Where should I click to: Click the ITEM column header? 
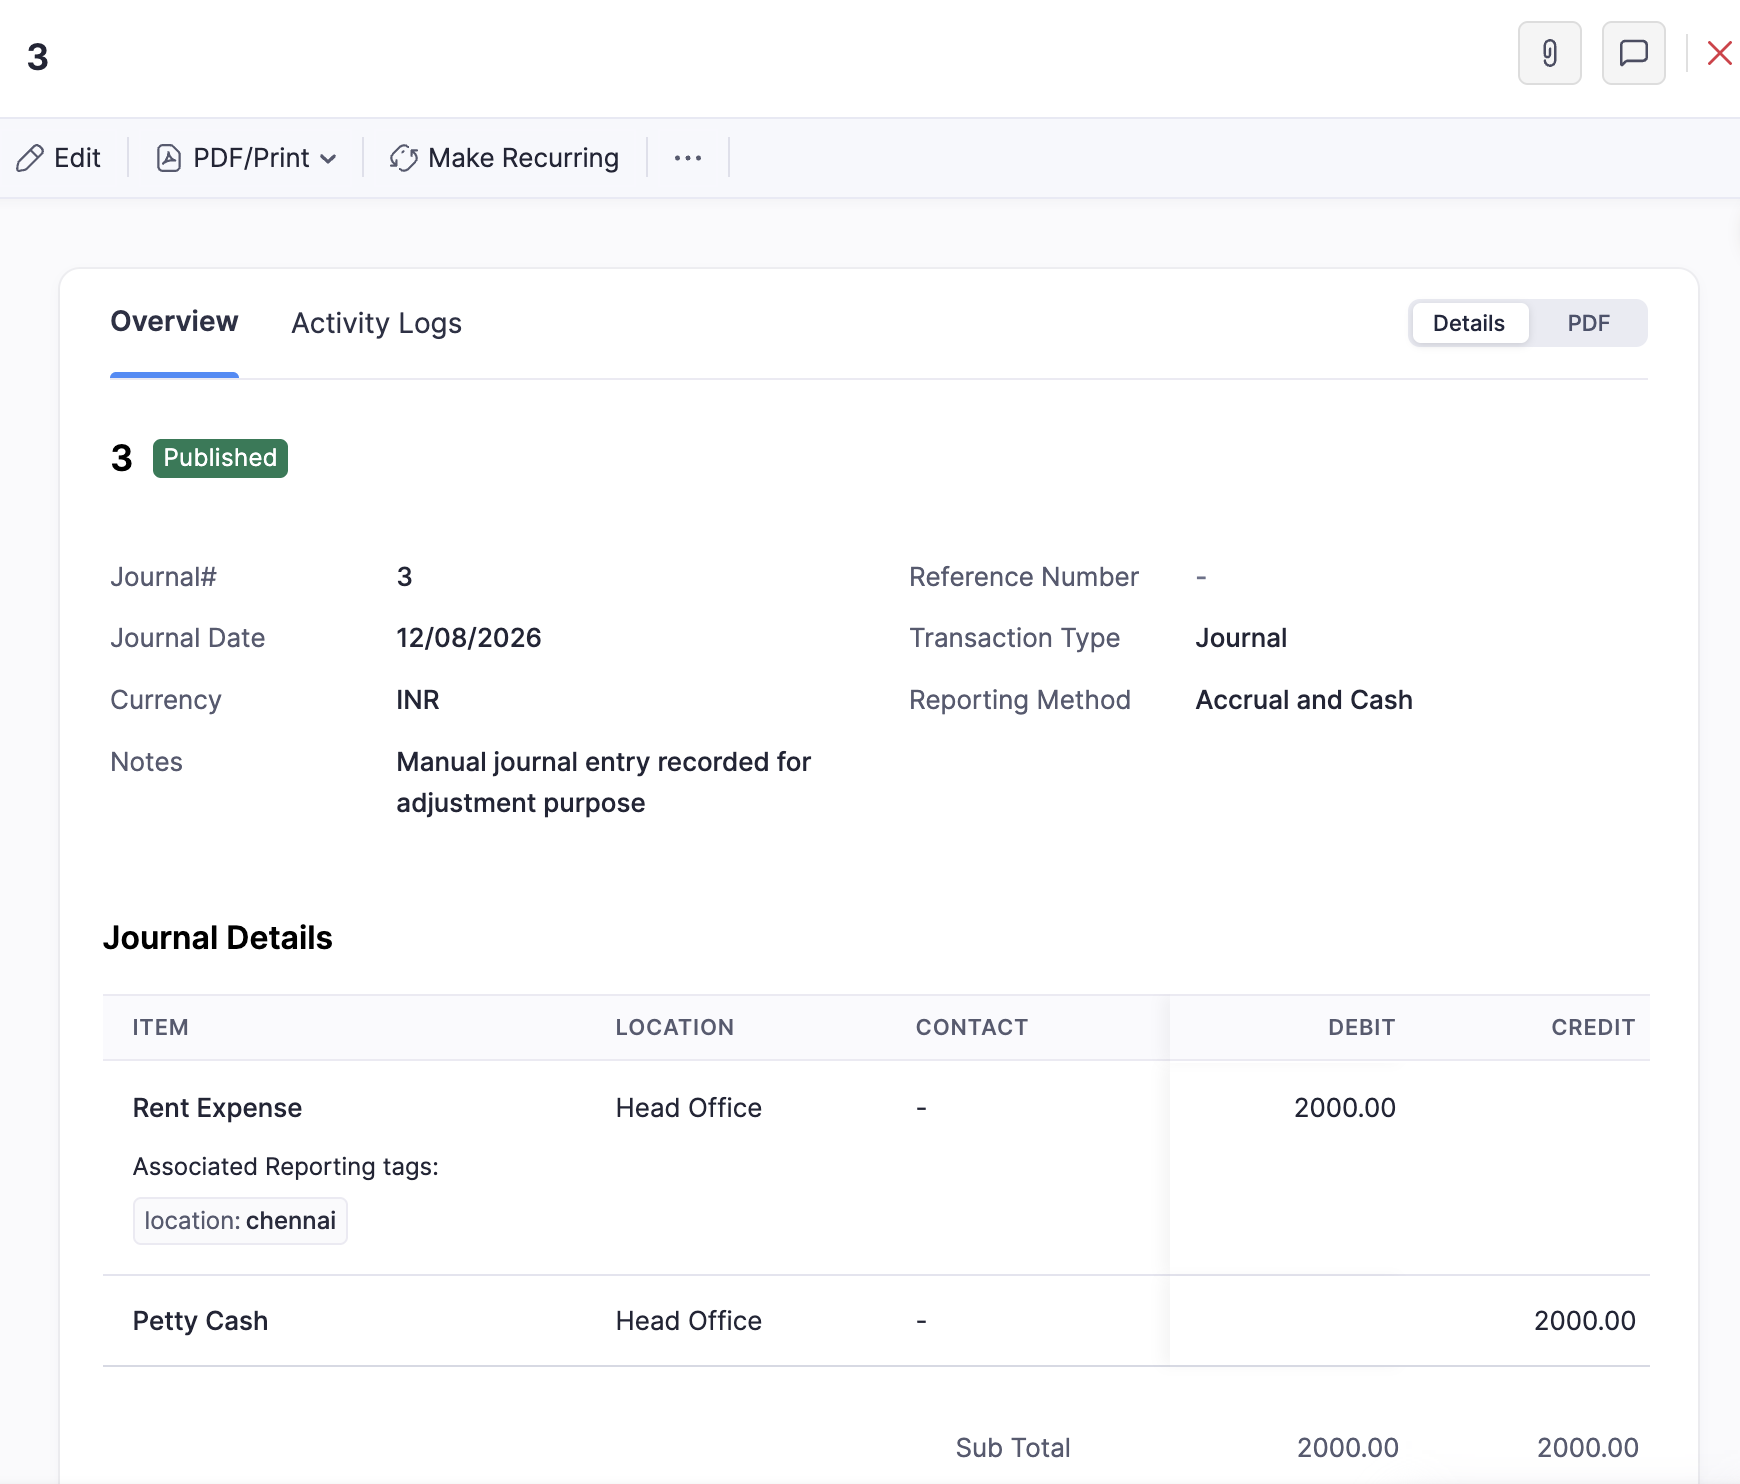coord(160,1027)
